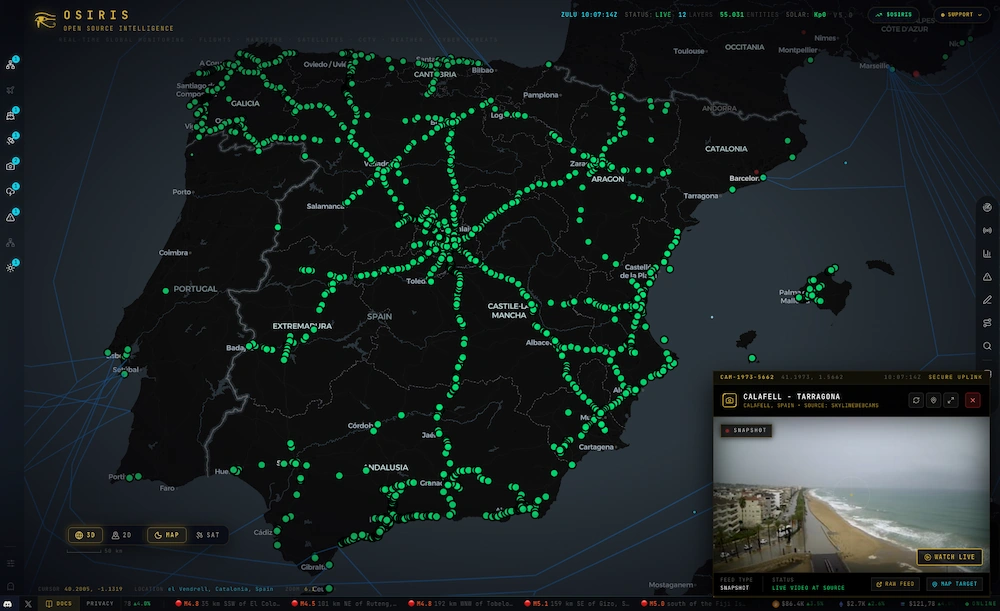Open the Support dropdown at top right
The height and width of the screenshot is (611, 1000).
click(962, 14)
